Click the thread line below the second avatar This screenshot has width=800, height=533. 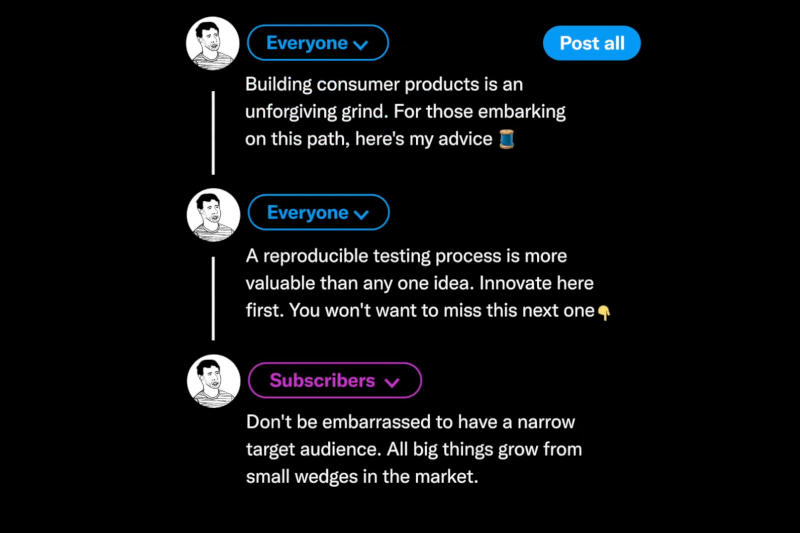coord(213,298)
